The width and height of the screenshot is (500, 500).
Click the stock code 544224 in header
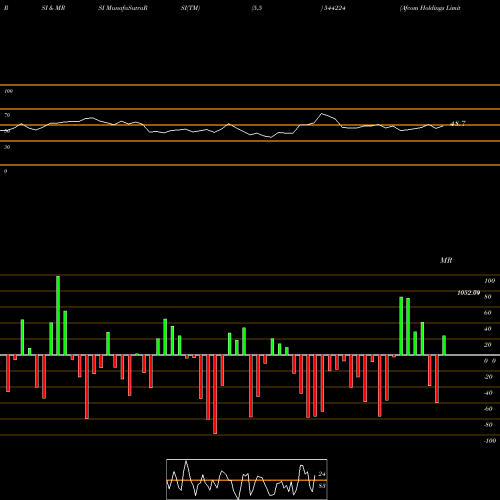[x=334, y=8]
